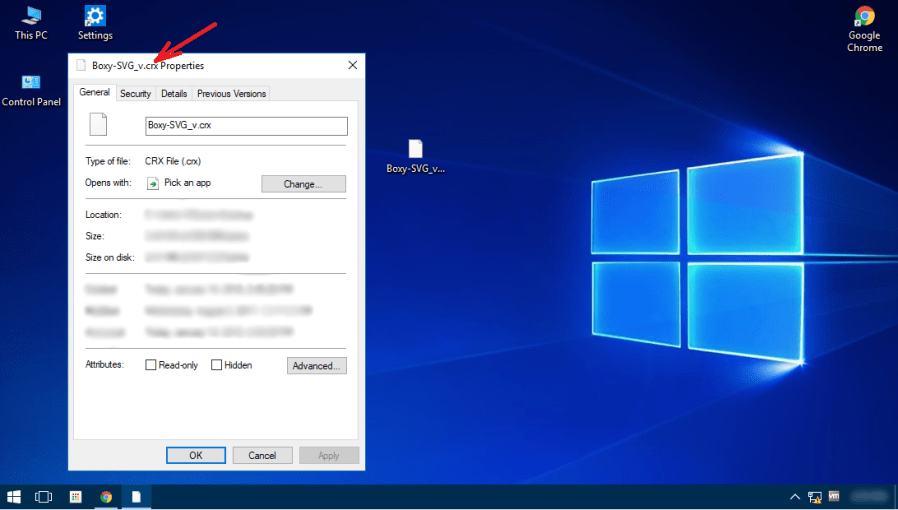898x510 pixels.
Task: Click Change to pick an app
Action: pyautogui.click(x=303, y=184)
